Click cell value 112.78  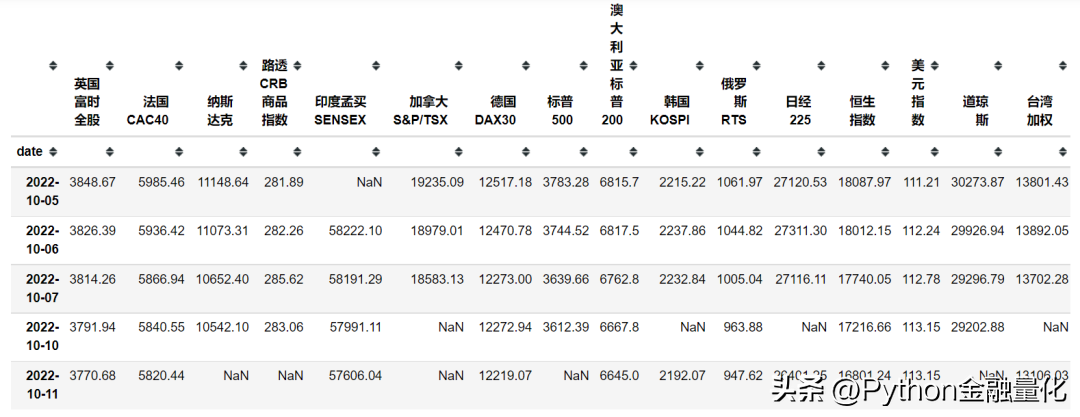[920, 279]
